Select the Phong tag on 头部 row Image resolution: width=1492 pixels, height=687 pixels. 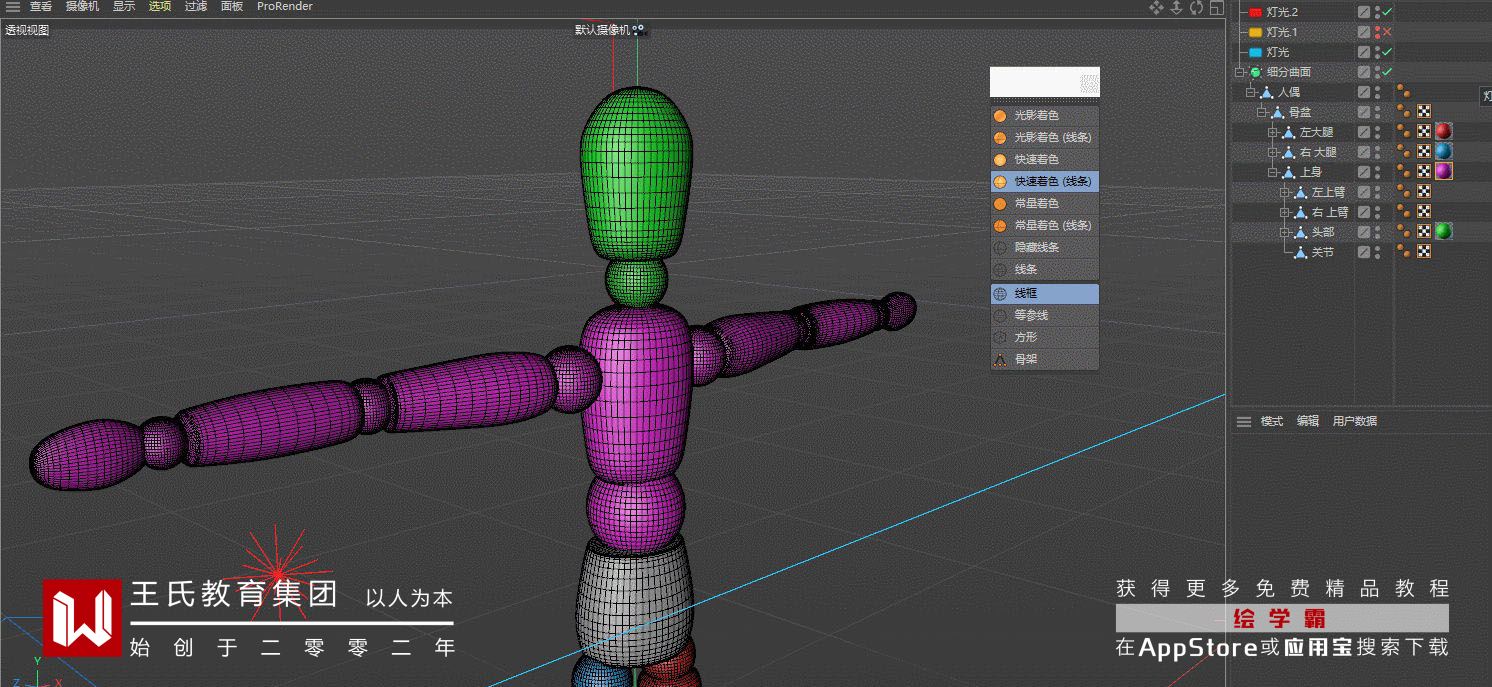pyautogui.click(x=1405, y=232)
